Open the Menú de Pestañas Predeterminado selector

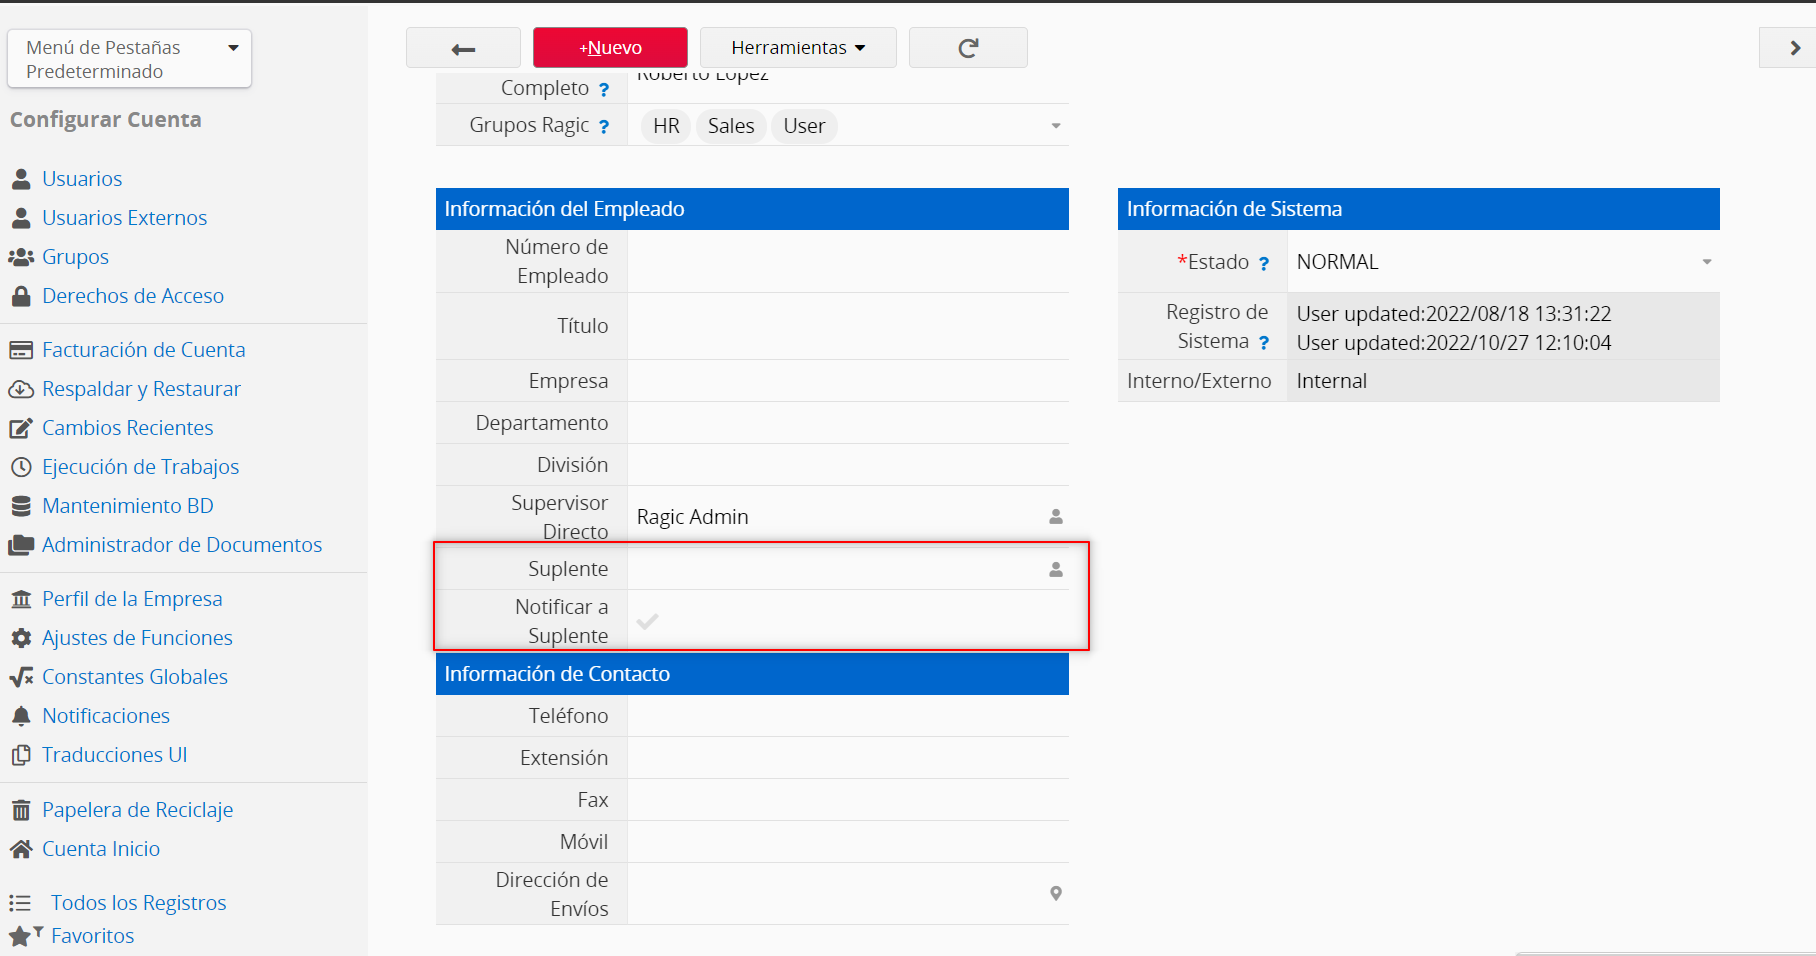point(129,59)
